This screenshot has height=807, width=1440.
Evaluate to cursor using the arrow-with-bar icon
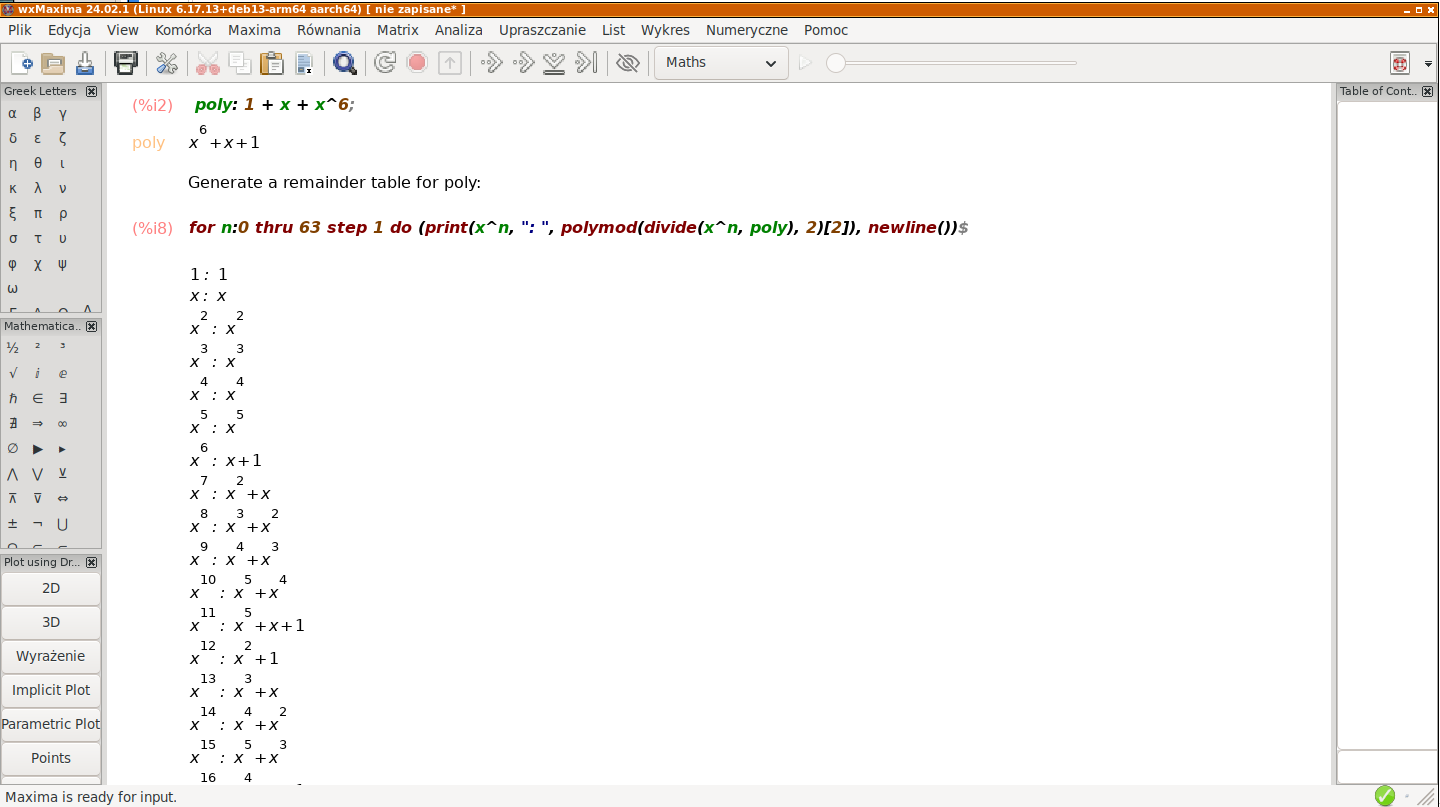click(587, 63)
